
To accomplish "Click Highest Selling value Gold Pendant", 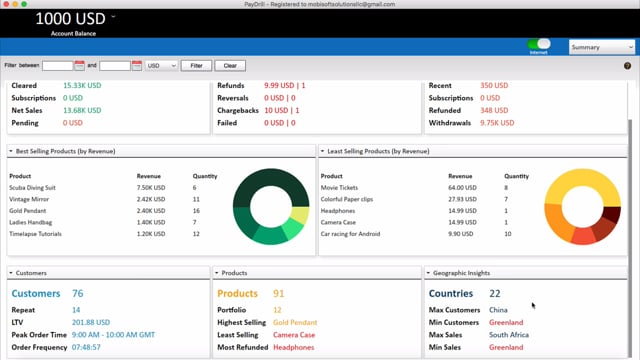I will (x=295, y=322).
